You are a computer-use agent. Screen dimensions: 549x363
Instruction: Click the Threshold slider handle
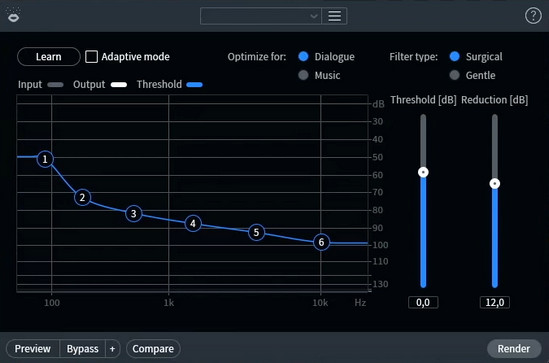423,172
